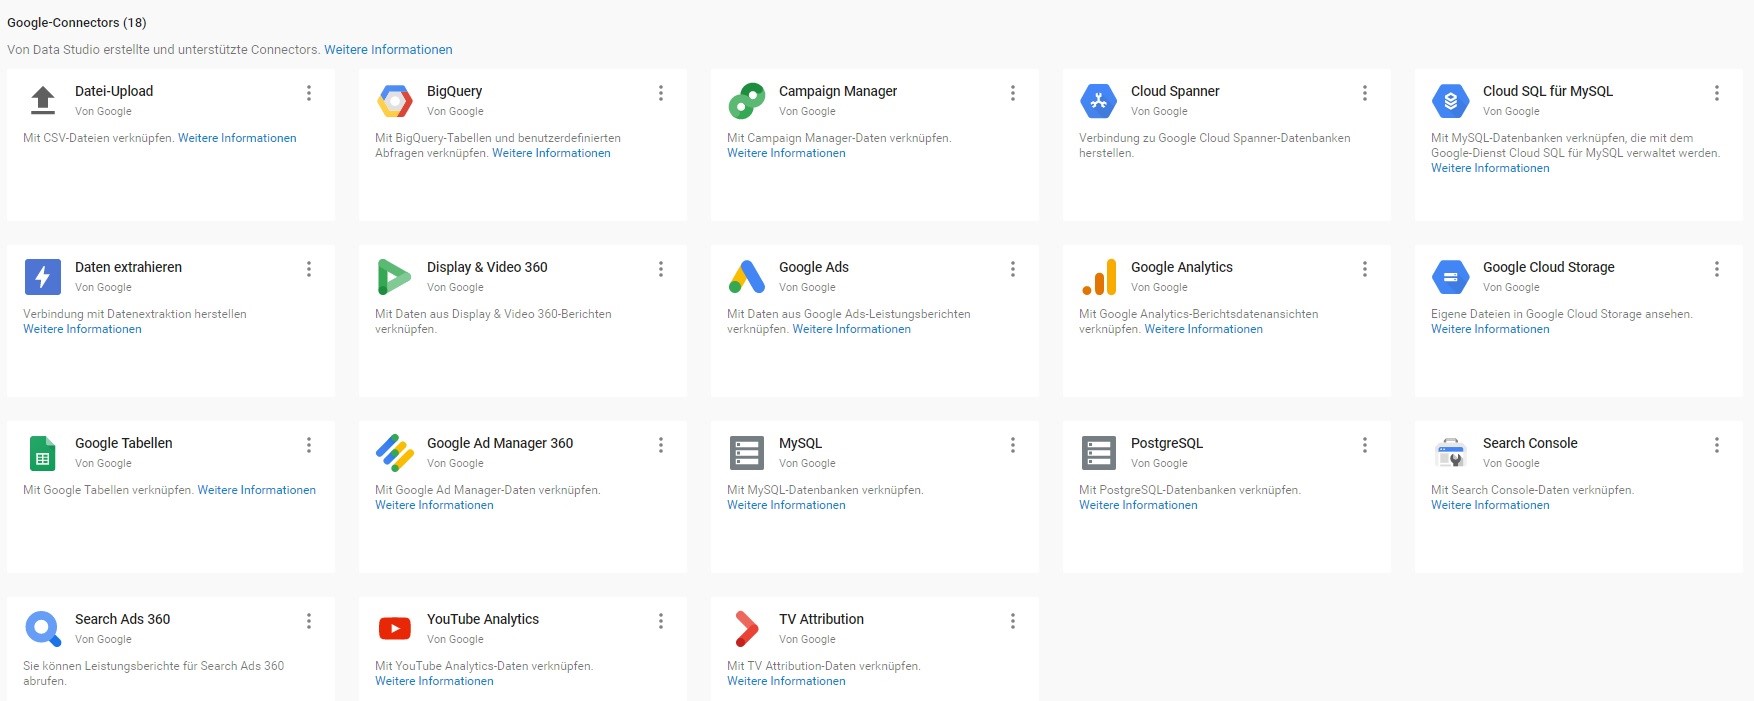Follow YouTube Analytics Weitere Informationen link
Screen dimensions: 1754x701
point(434,681)
